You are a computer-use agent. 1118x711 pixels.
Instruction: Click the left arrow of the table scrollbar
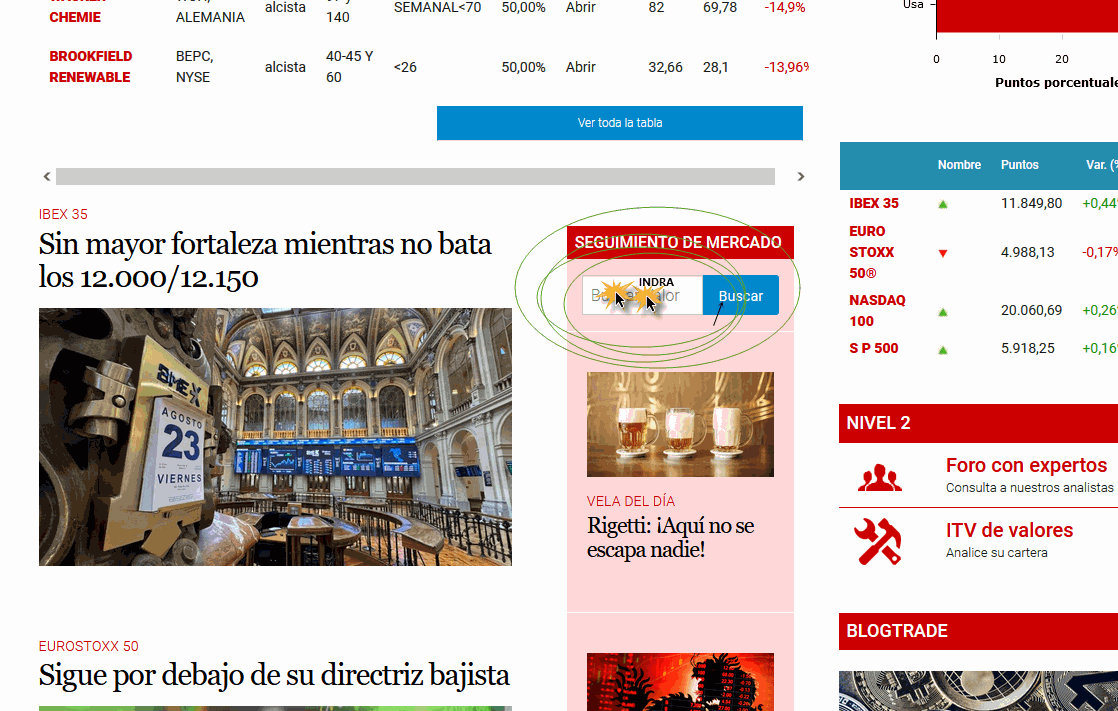pos(47,176)
